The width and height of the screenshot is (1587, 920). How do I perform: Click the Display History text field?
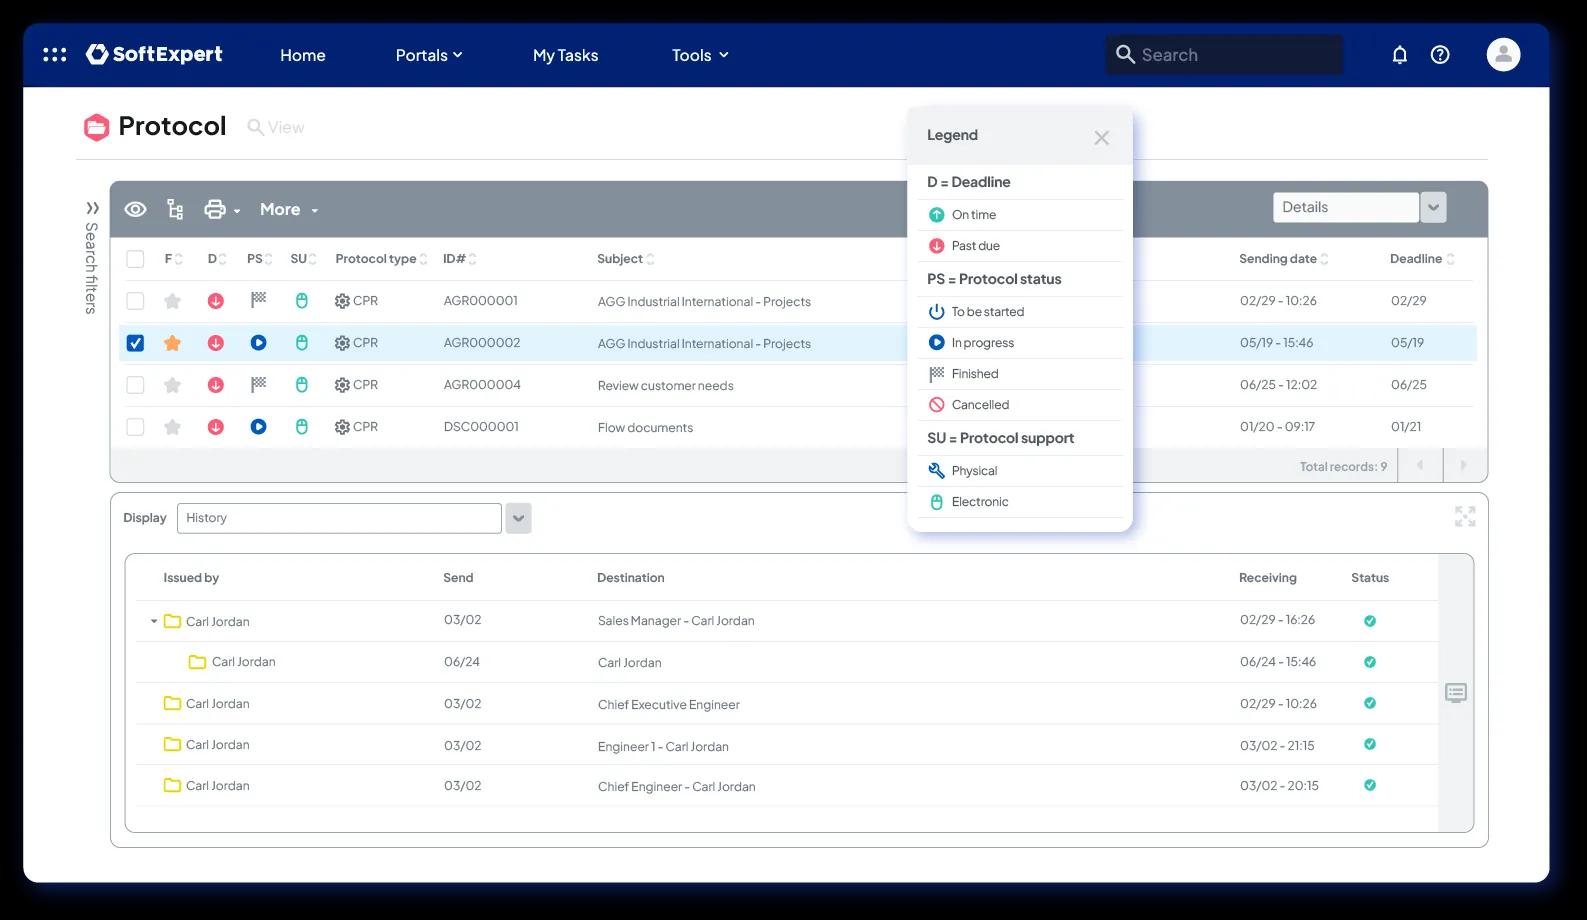point(339,518)
